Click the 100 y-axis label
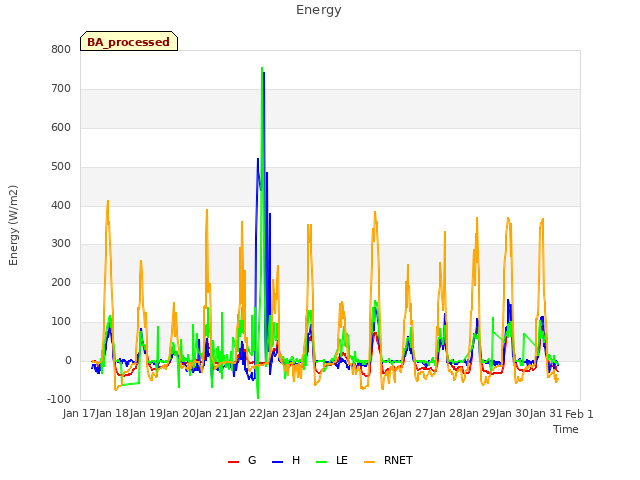Image resolution: width=640 pixels, height=480 pixels. pyautogui.click(x=61, y=322)
